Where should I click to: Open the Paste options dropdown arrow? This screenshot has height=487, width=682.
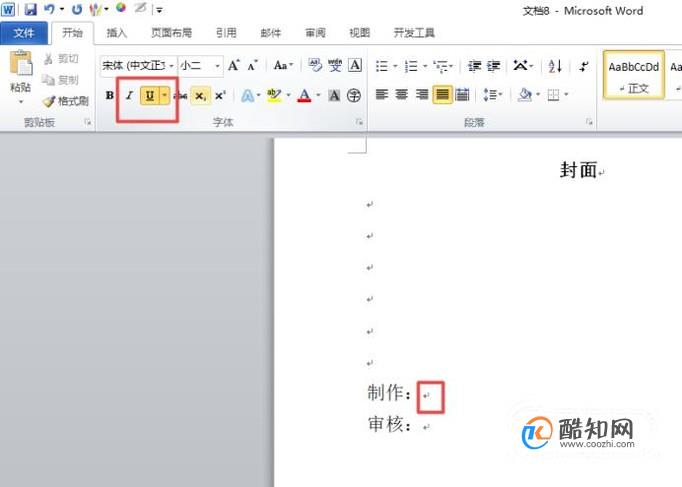[21, 103]
